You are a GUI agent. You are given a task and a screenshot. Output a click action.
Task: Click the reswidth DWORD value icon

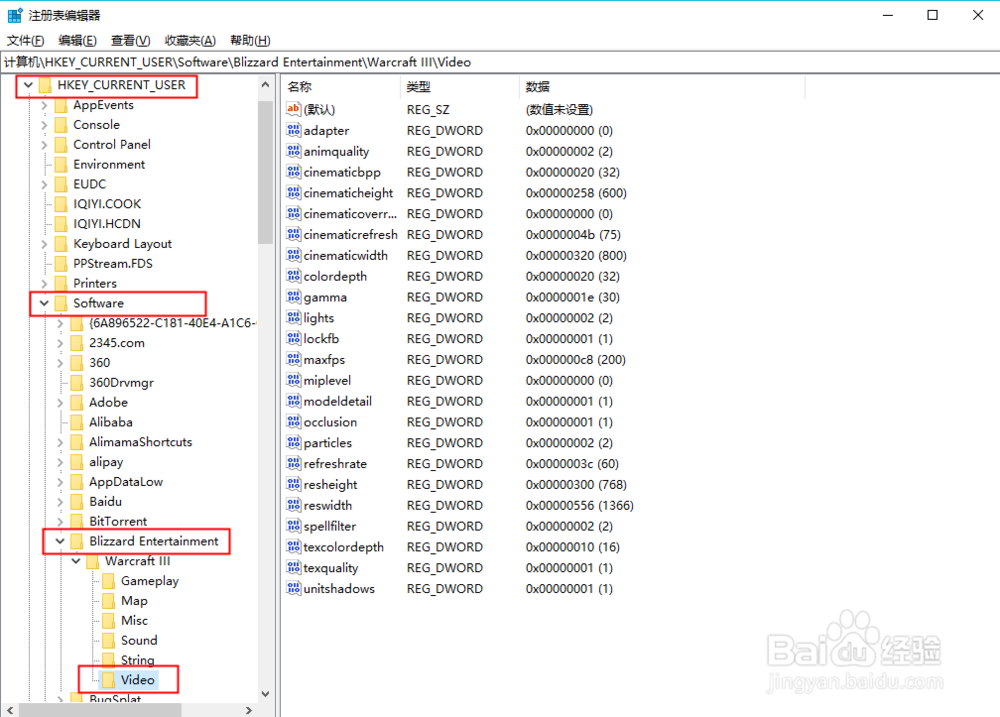293,505
